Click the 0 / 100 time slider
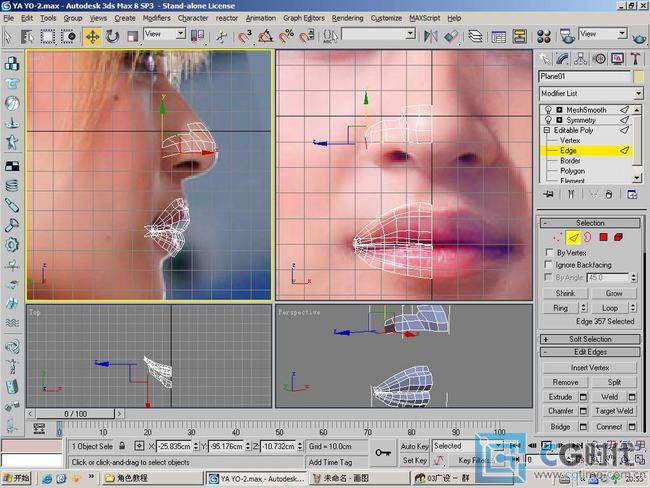The image size is (650, 488). pyautogui.click(x=75, y=414)
